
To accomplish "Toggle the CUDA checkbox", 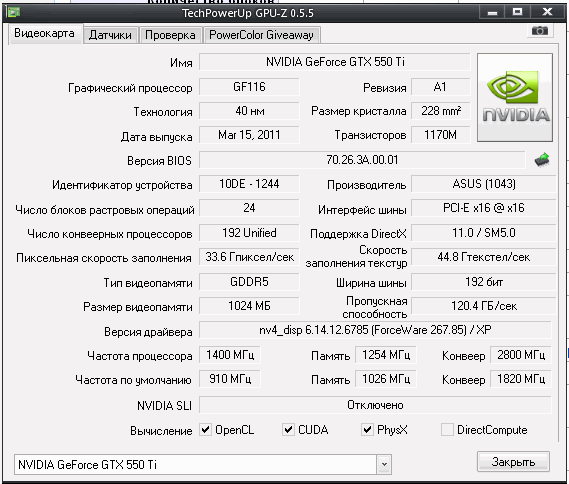I will (288, 430).
